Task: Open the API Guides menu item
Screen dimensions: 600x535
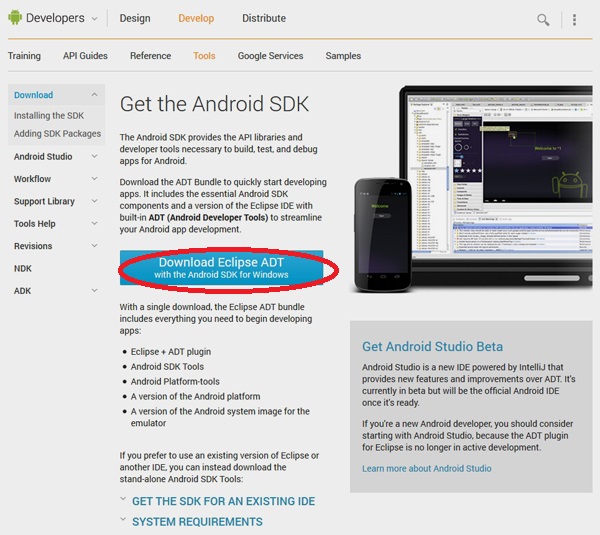Action: point(85,56)
